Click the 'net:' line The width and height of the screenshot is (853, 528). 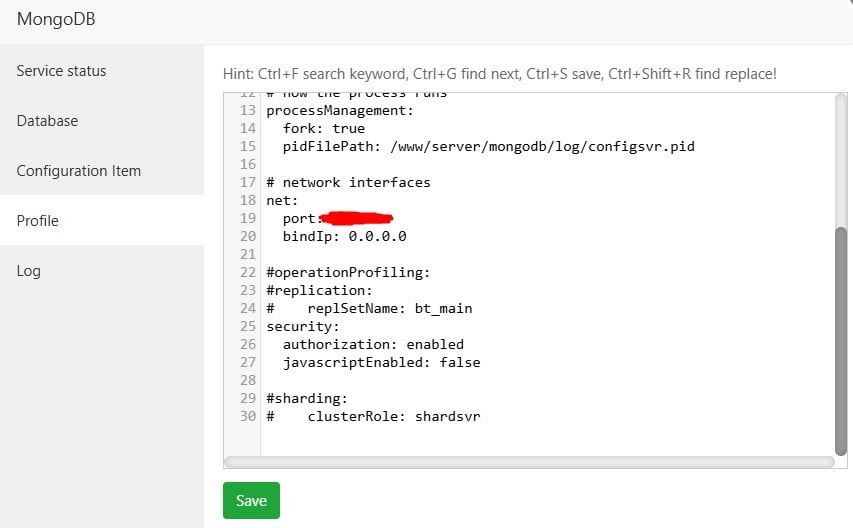282,200
